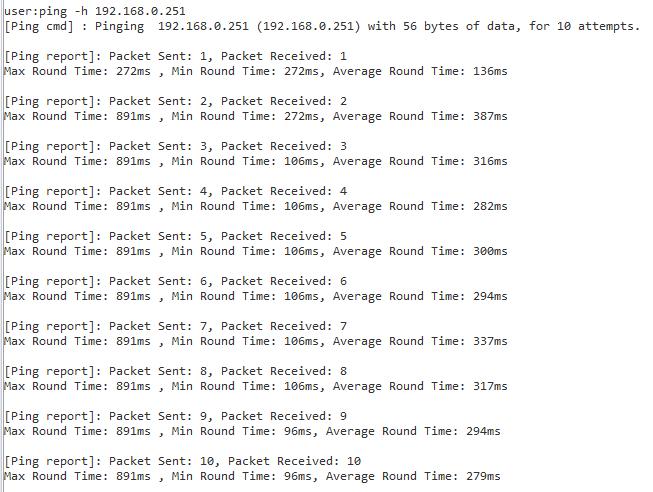653x492 pixels.
Task: Click the "Average Round Time: 279ms" value
Action: coord(413,476)
